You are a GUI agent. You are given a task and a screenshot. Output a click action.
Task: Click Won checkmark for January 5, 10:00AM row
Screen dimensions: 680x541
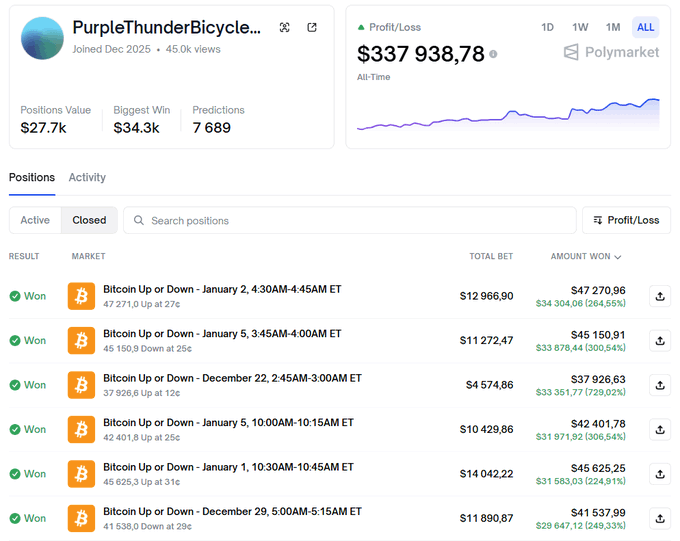pos(15,430)
